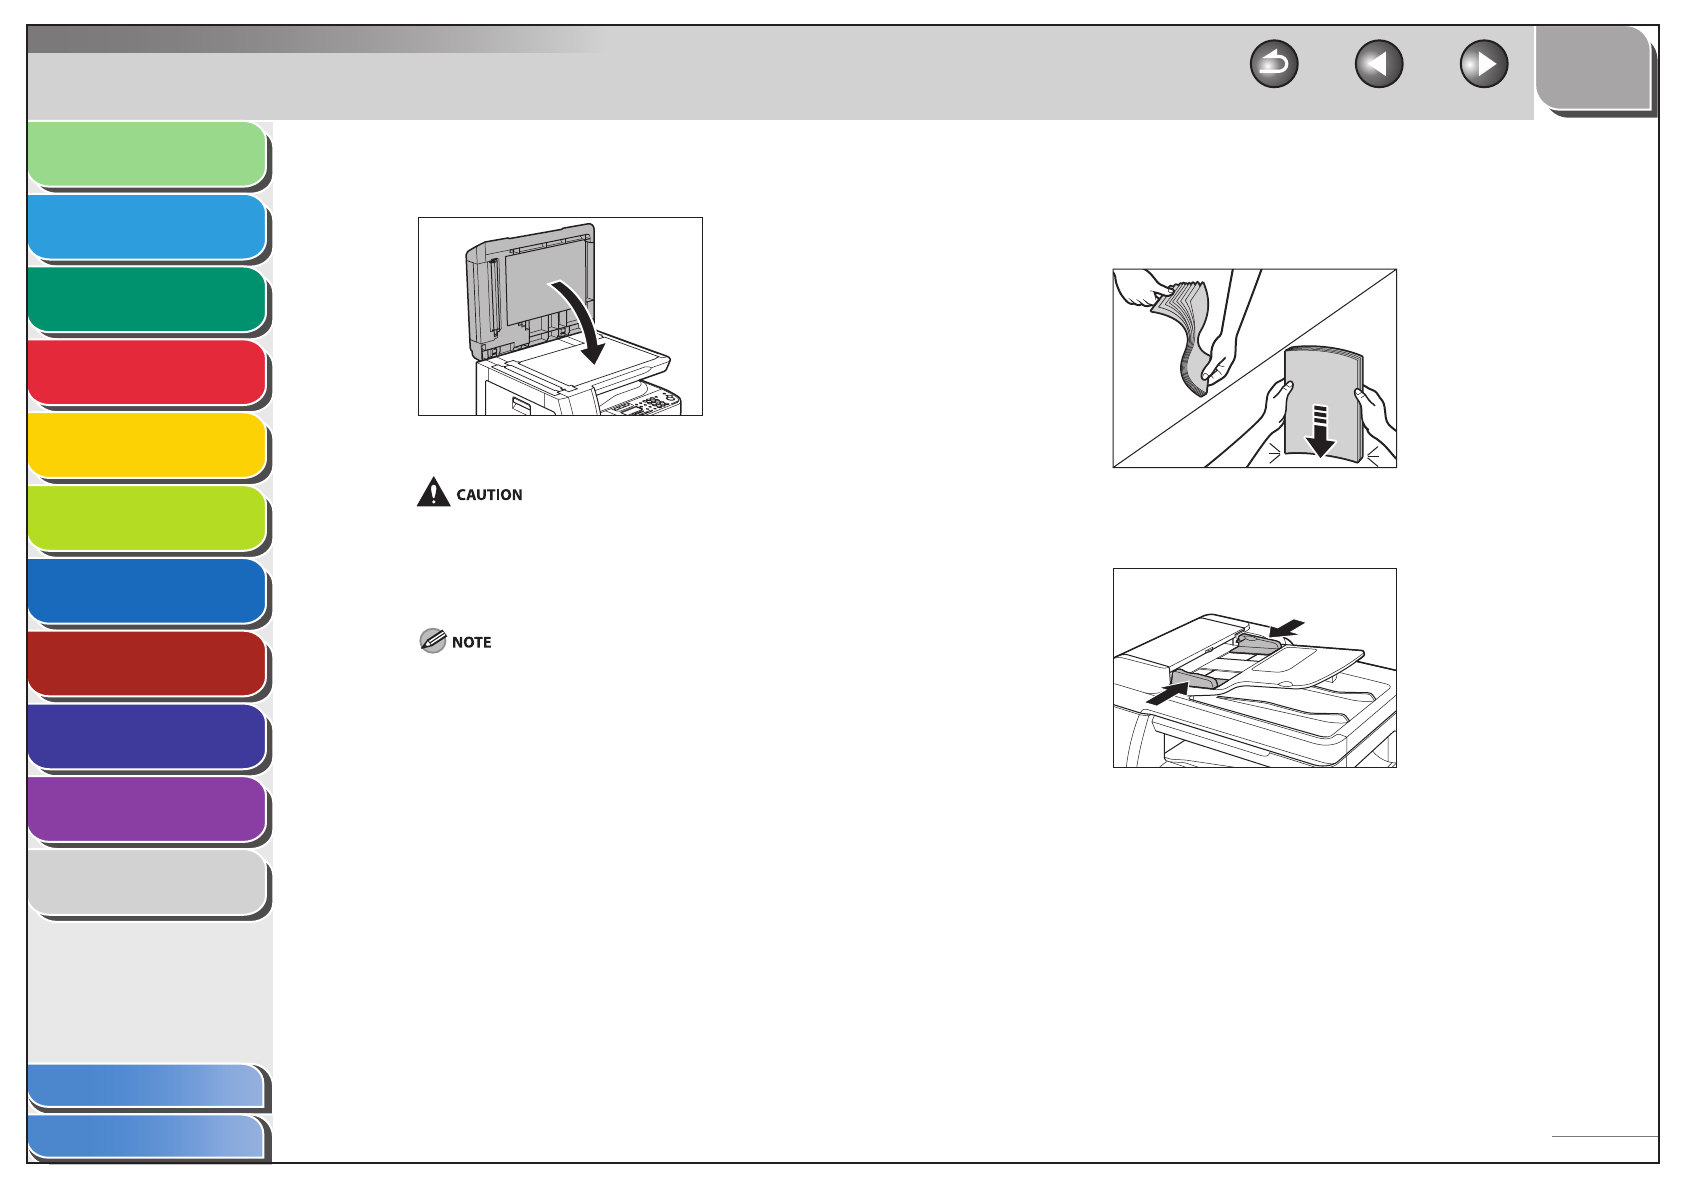
Task: Select the royal blue chapter tab
Action: pyautogui.click(x=148, y=593)
